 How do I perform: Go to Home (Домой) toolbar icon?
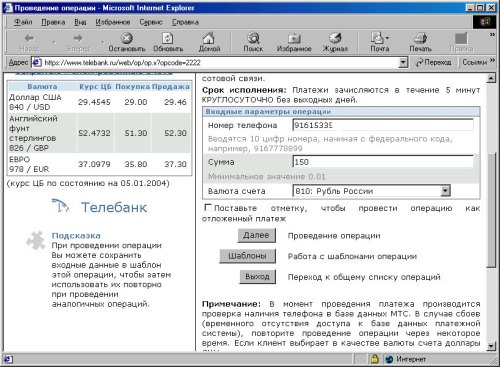[x=209, y=38]
